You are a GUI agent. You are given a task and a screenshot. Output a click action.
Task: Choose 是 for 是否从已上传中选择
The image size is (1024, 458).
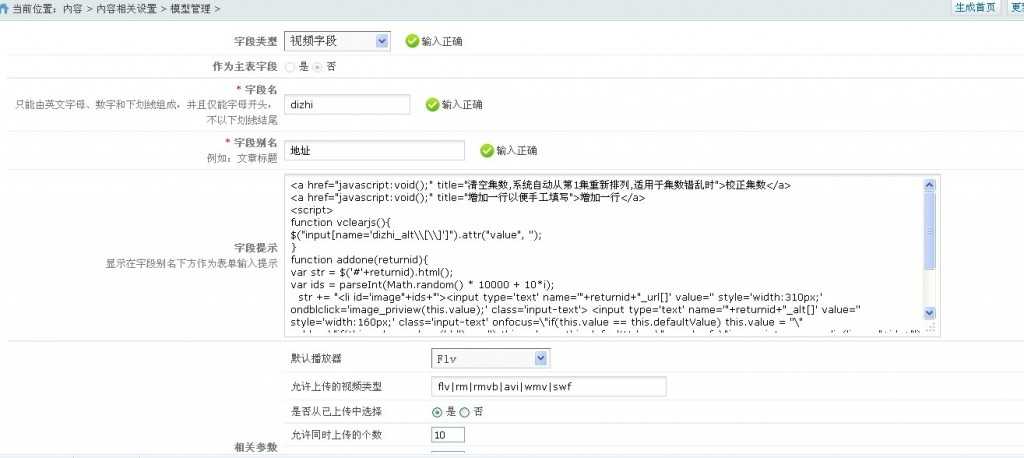click(437, 412)
